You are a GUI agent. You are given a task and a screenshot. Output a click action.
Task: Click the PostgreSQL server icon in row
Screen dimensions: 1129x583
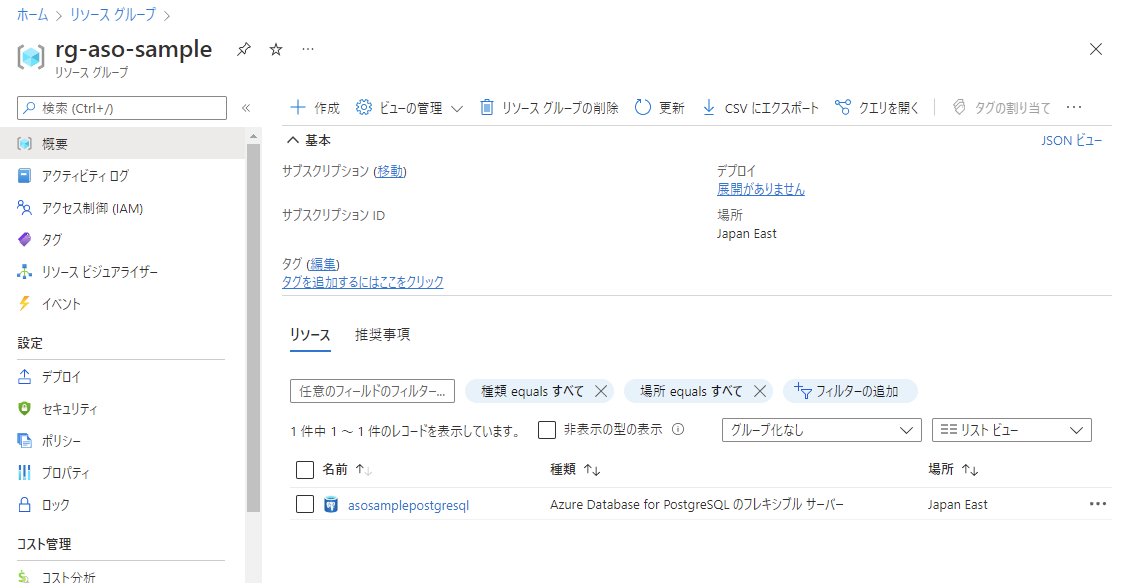(331, 505)
